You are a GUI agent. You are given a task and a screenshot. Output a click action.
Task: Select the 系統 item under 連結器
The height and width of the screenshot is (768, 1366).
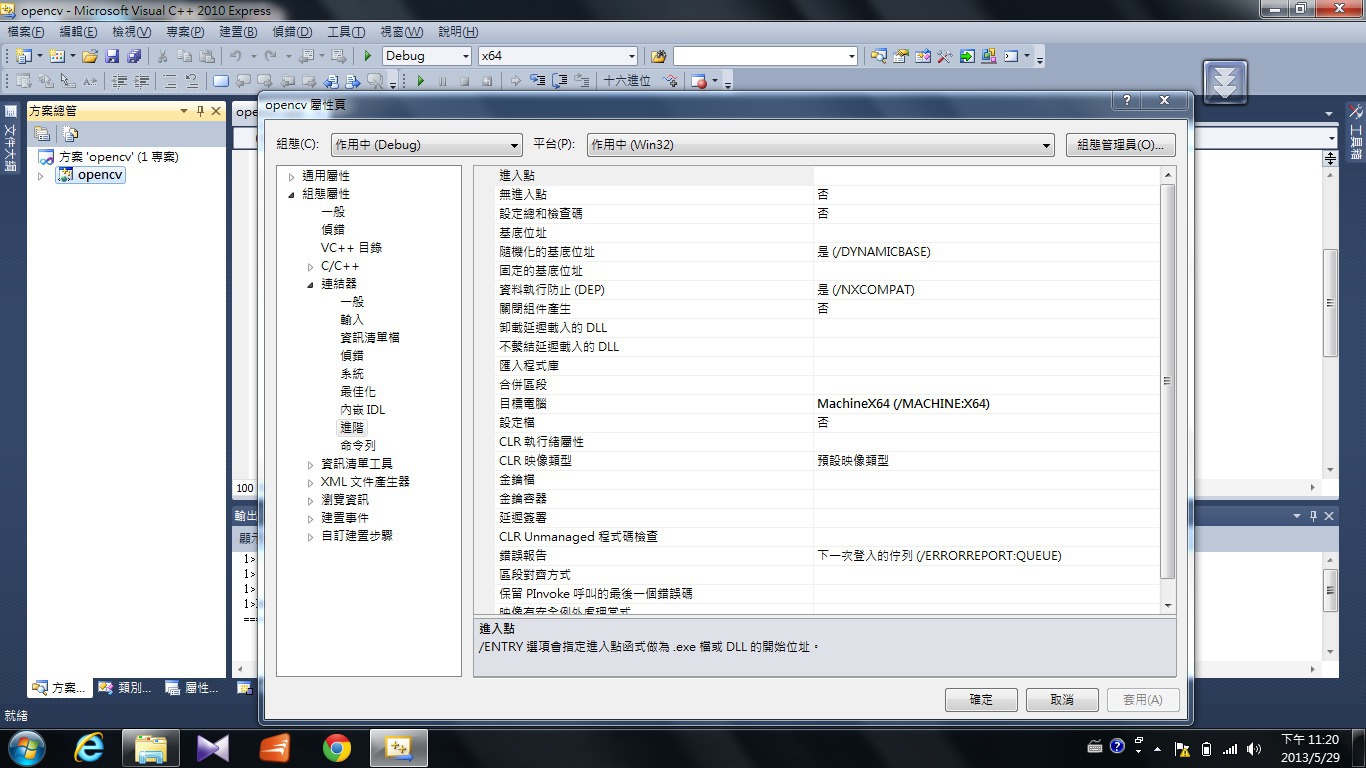point(352,374)
